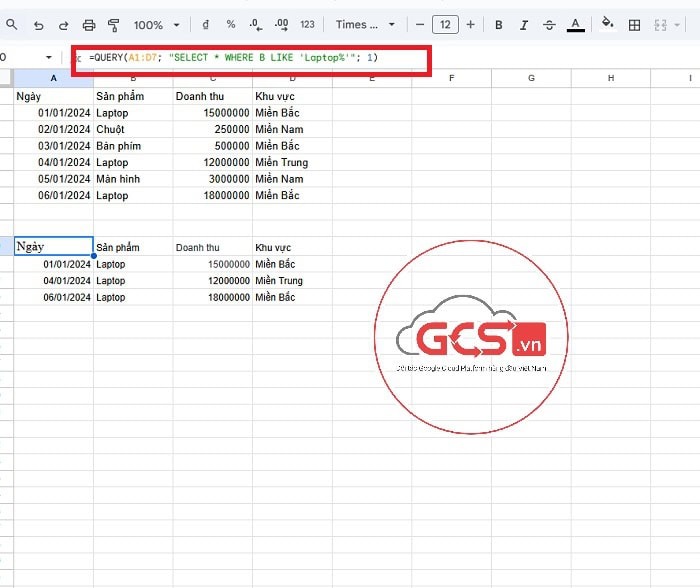Click the font size 12 input field
This screenshot has height=588, width=700.
(445, 25)
